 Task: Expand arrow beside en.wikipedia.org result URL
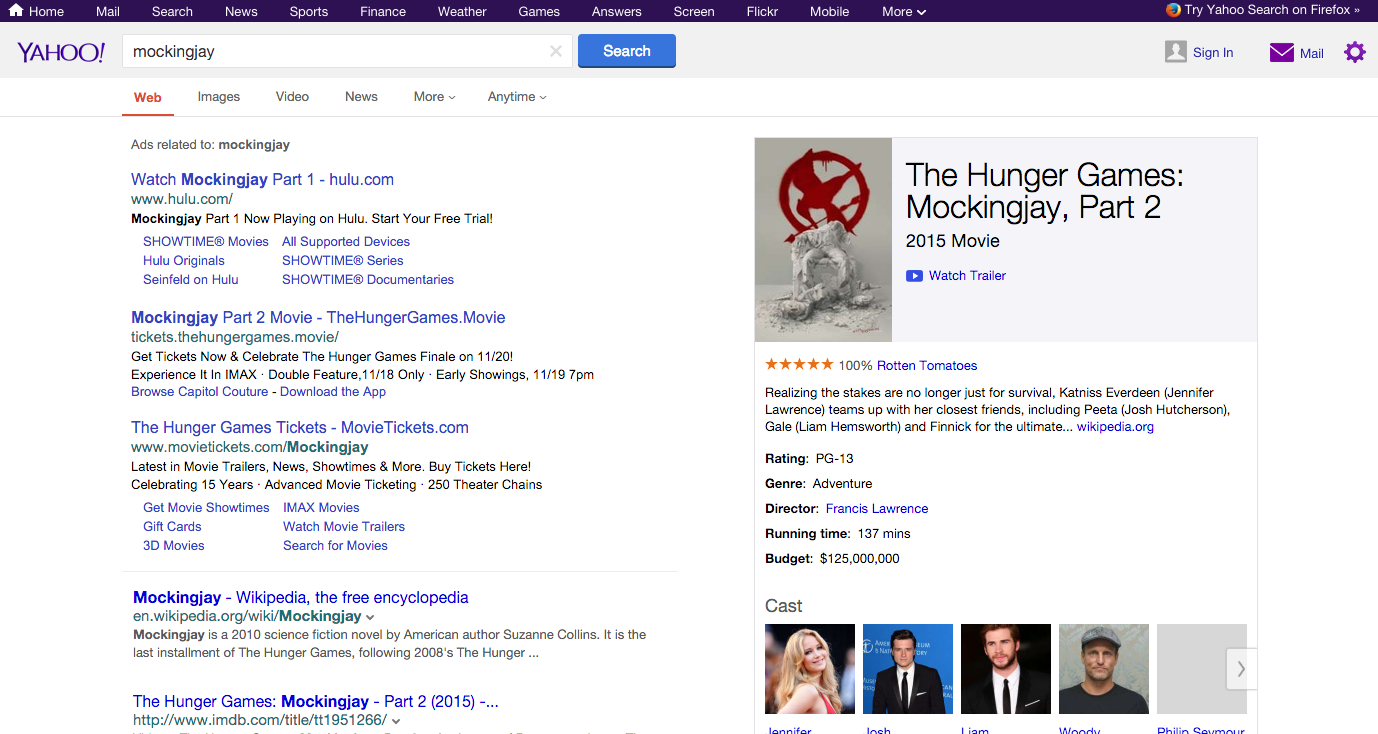[370, 617]
